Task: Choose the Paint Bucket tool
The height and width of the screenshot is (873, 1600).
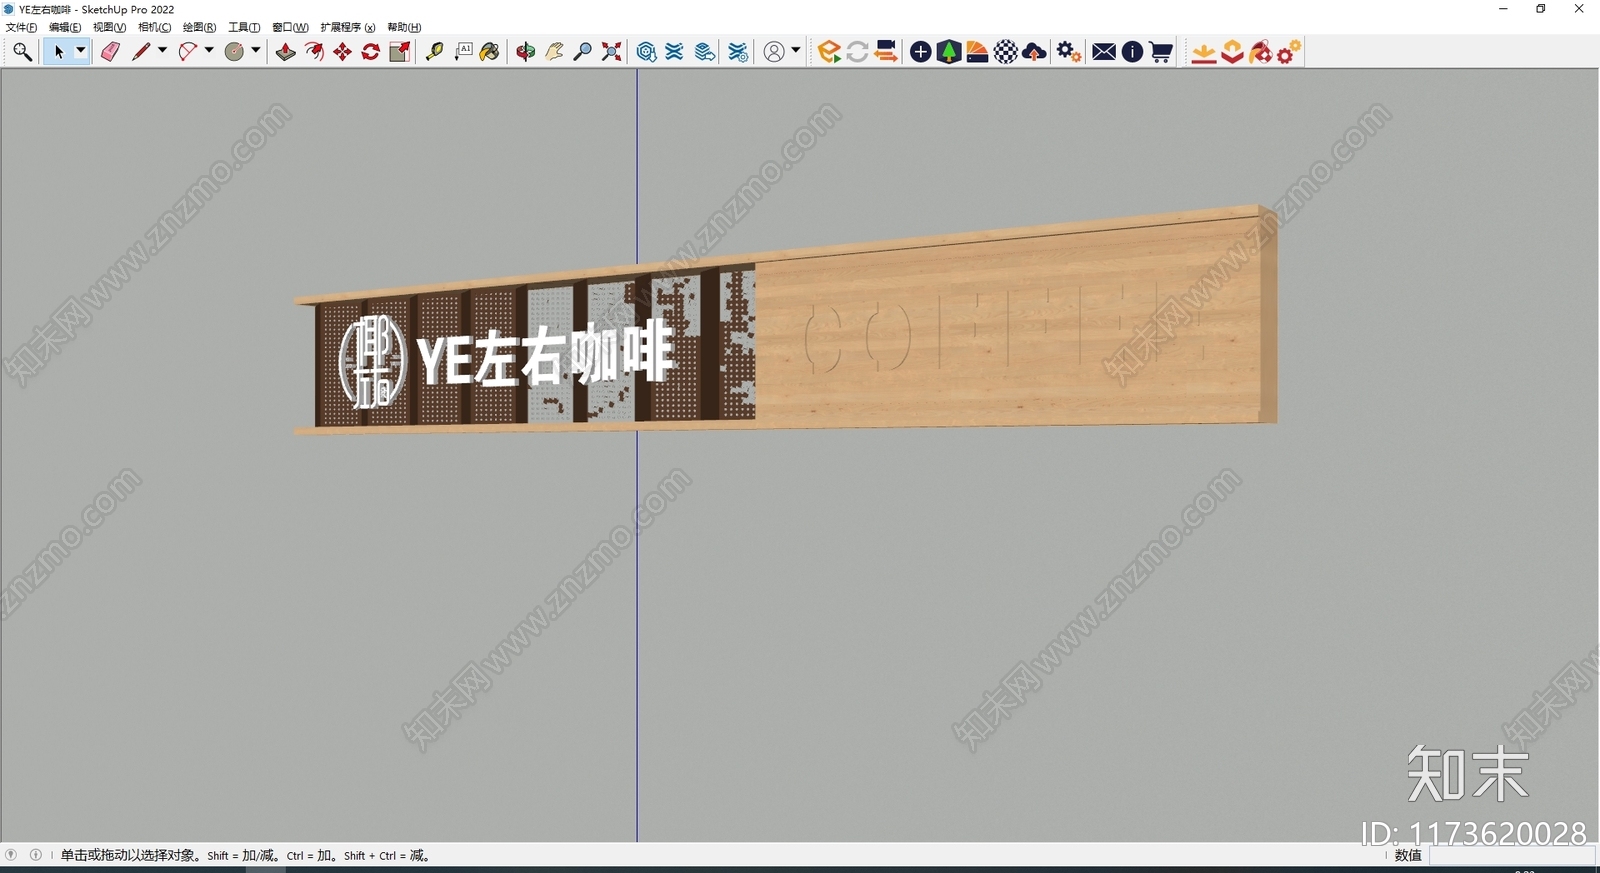Action: 490,52
